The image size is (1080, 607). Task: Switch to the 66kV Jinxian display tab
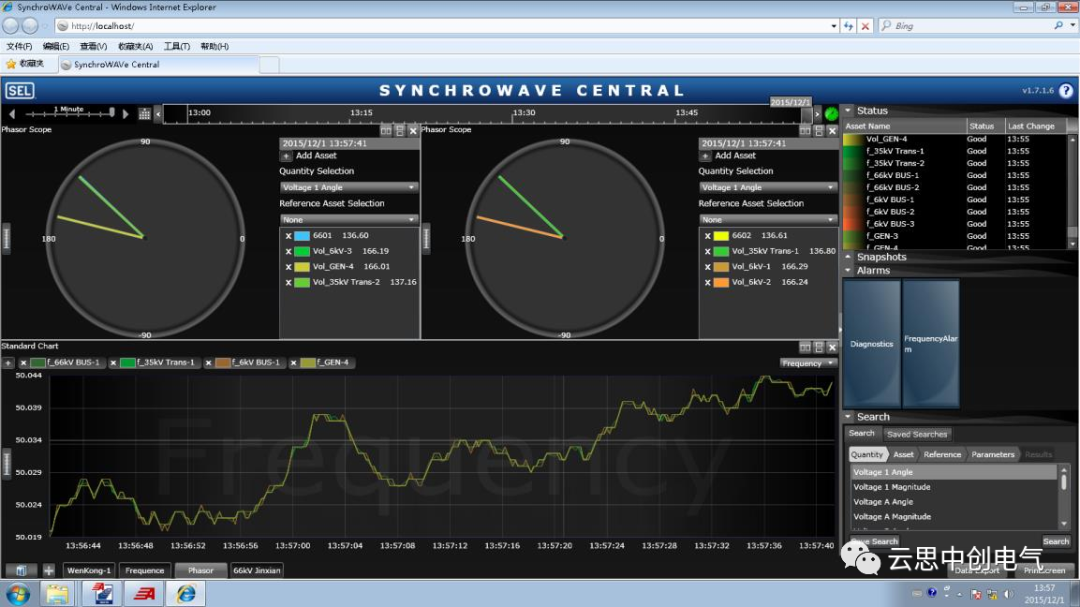[257, 570]
